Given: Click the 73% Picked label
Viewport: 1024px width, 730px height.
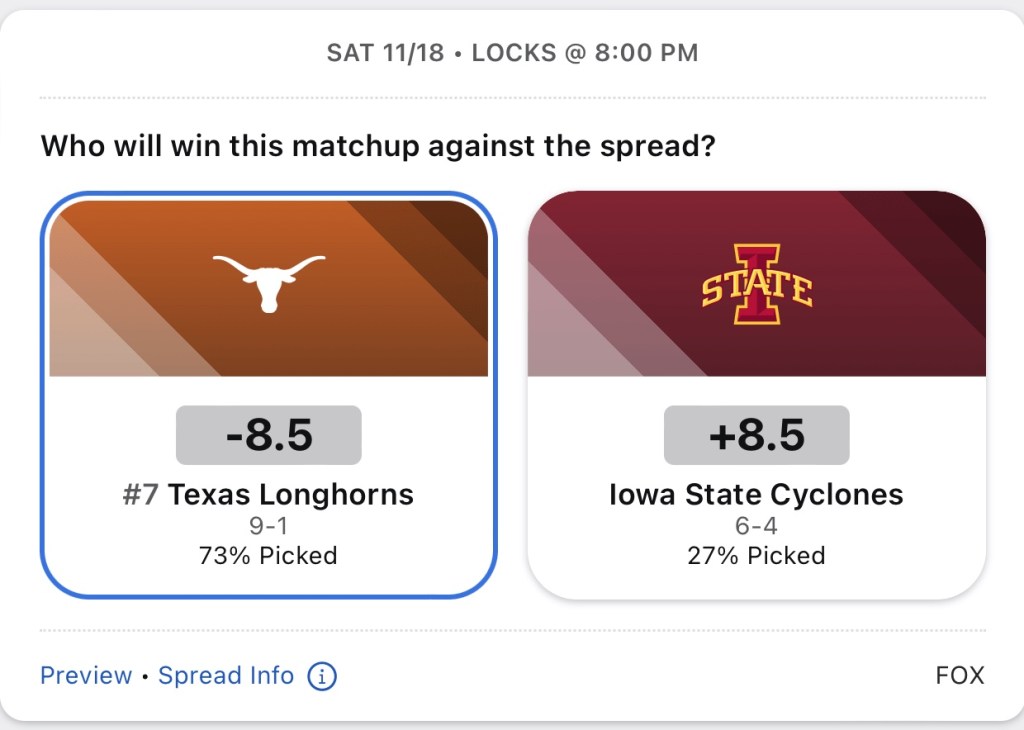Looking at the screenshot, I should coord(268,555).
